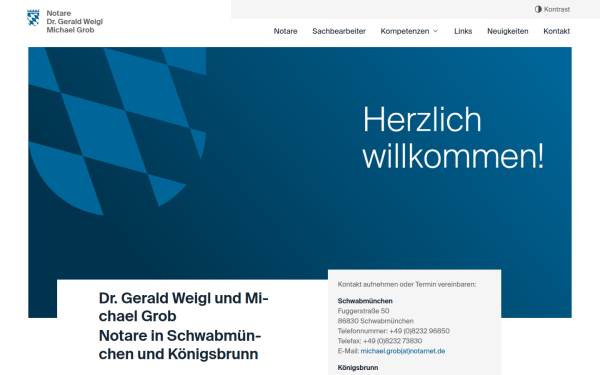Screen dimensions: 600x375
Task: Click the half-circle contrast icon
Action: point(538,9)
